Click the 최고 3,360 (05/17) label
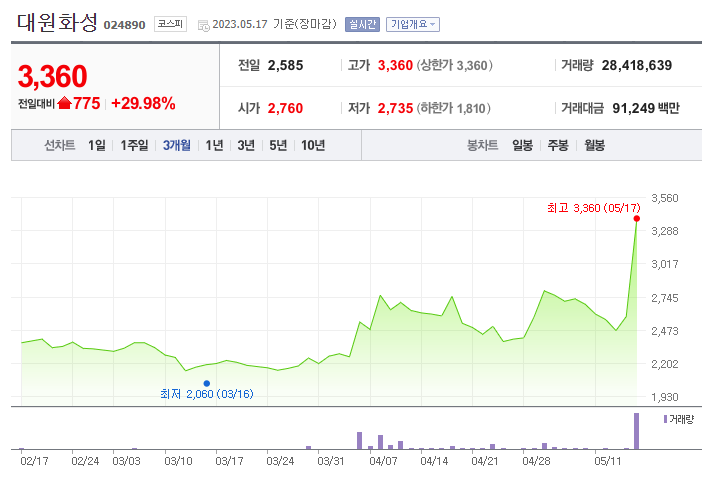The height and width of the screenshot is (478, 702). 594,208
